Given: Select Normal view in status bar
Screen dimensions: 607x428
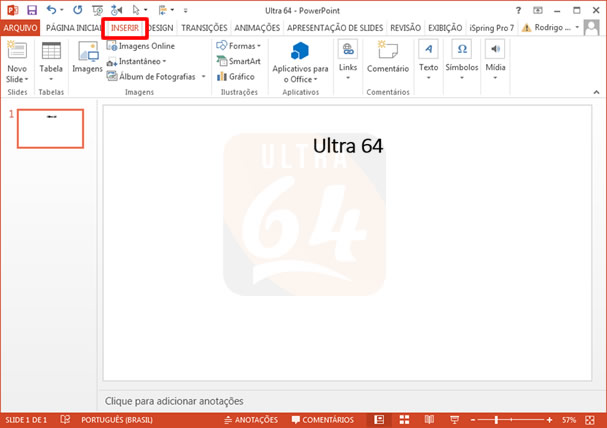Looking at the screenshot, I should point(379,419).
